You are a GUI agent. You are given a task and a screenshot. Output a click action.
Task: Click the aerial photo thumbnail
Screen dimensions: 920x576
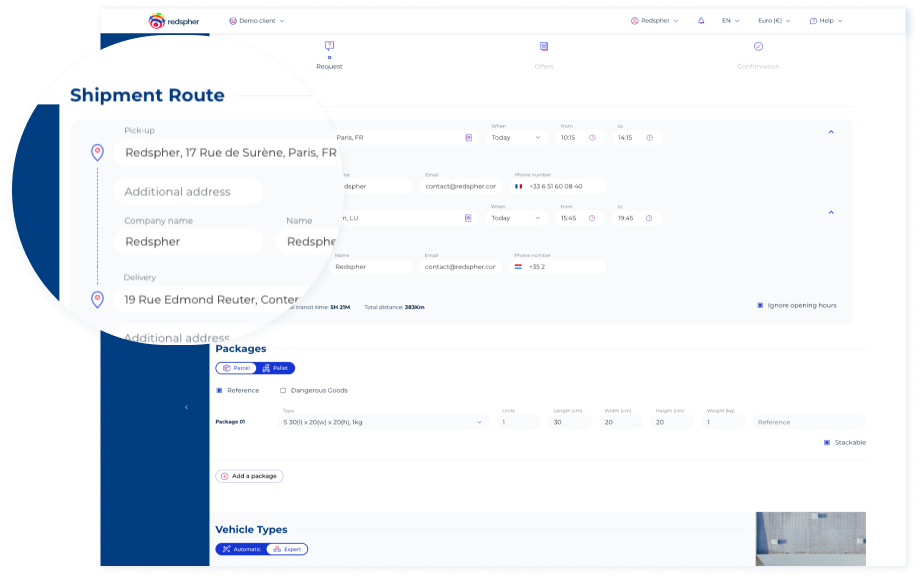point(810,539)
